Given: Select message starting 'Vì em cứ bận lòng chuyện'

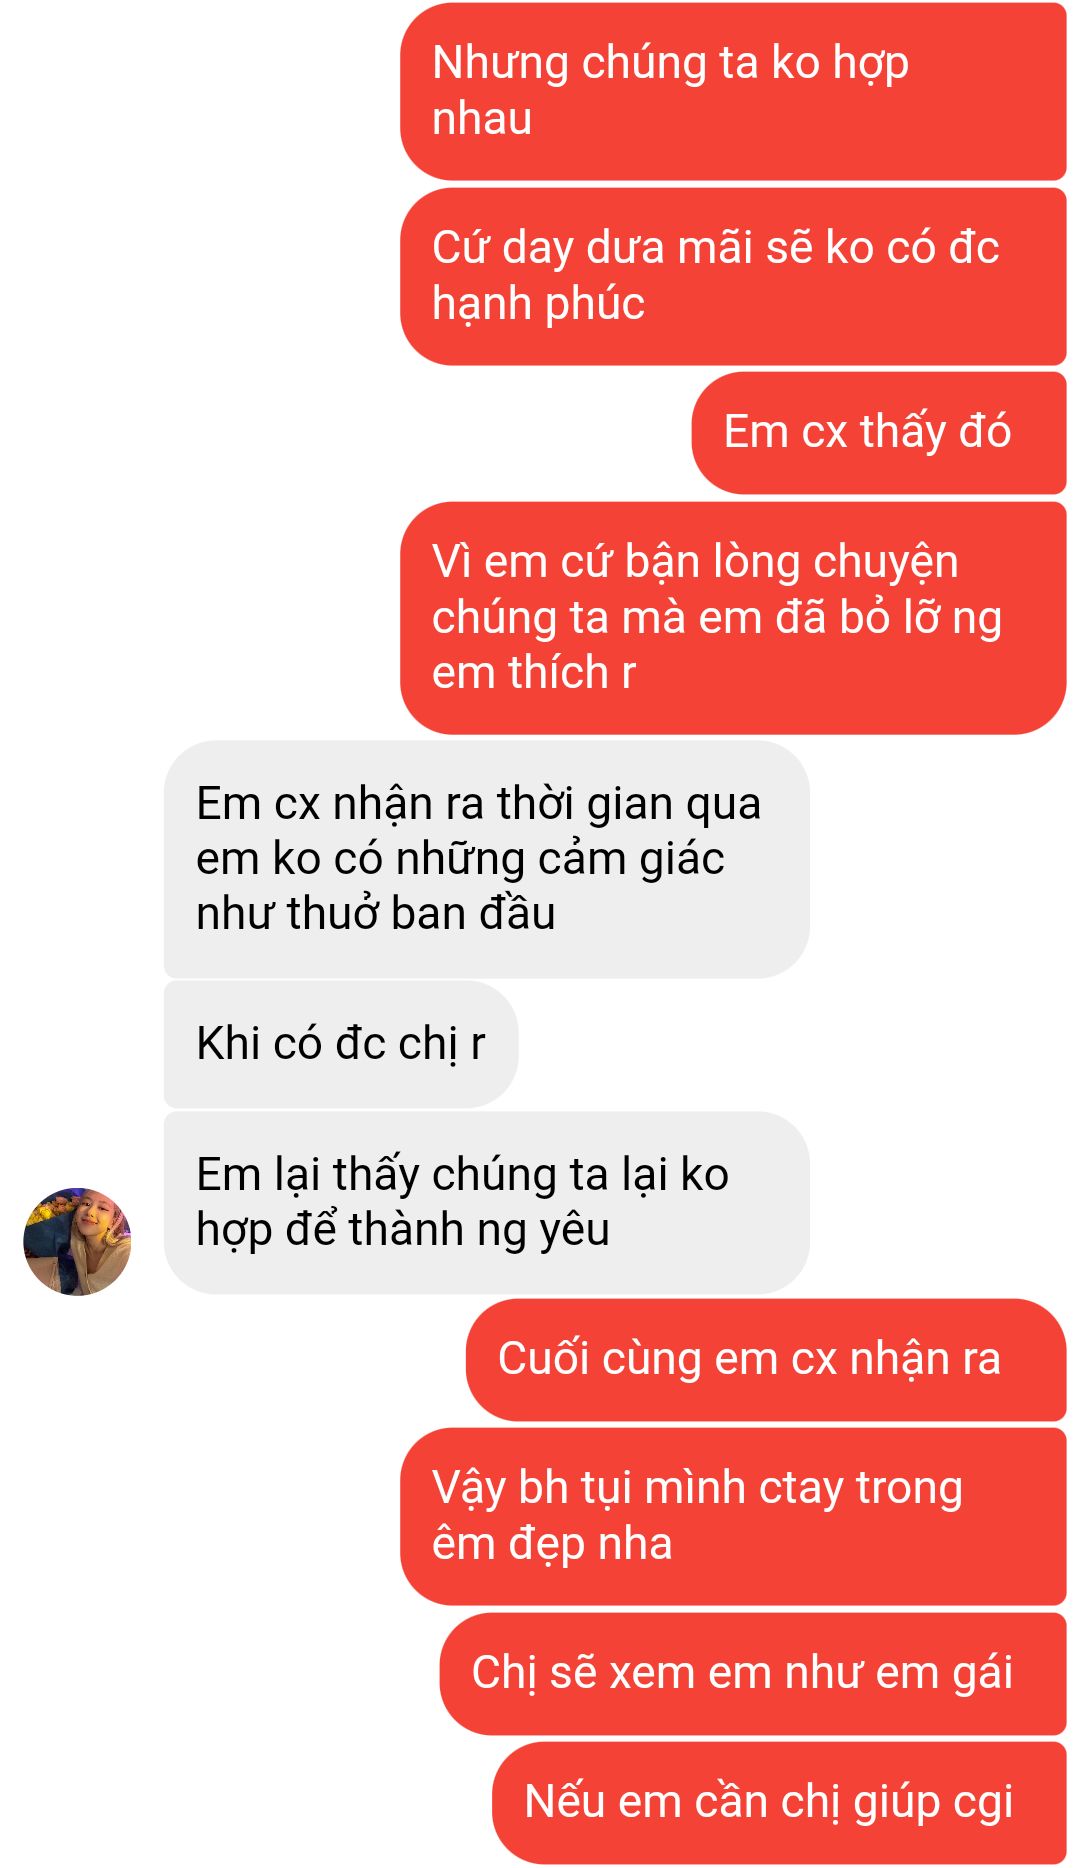Looking at the screenshot, I should pyautogui.click(x=733, y=618).
